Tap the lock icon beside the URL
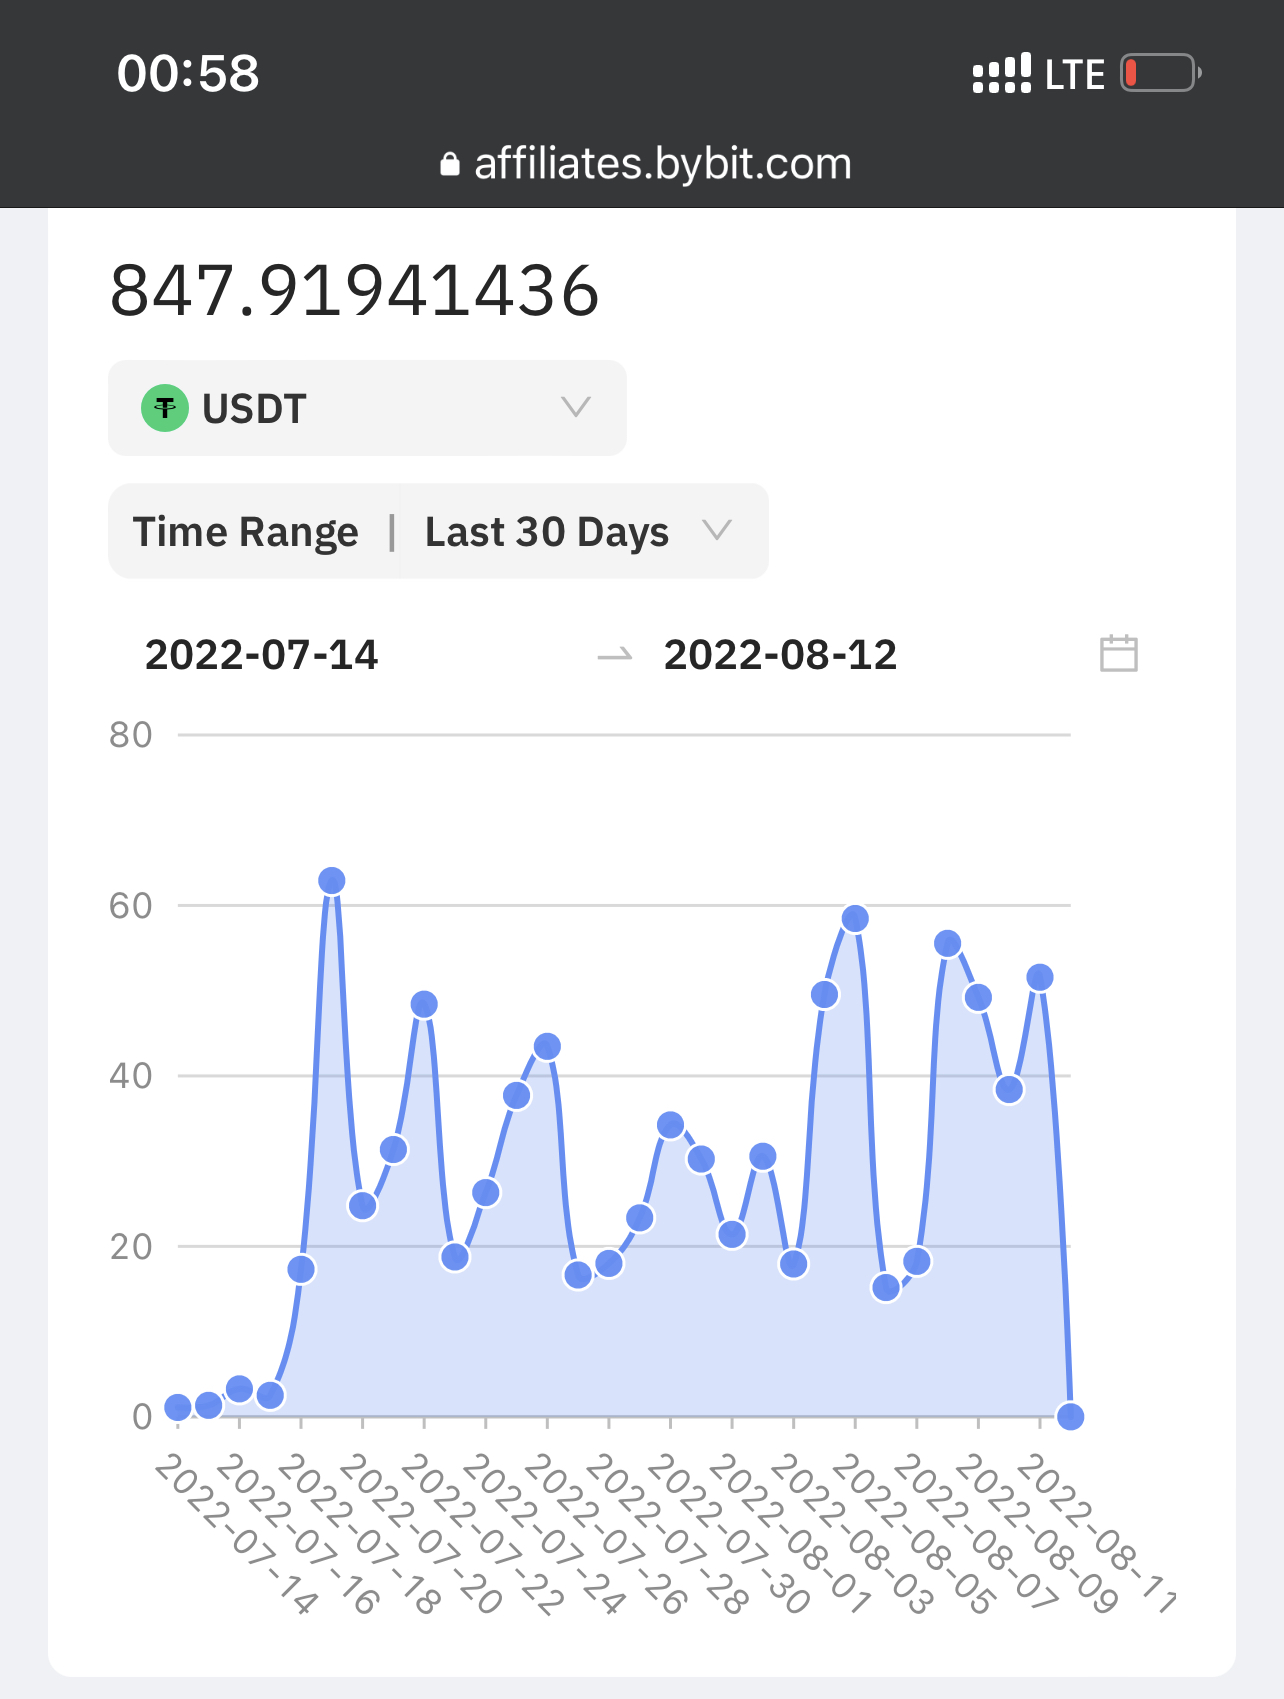Viewport: 1284px width, 1699px height. pos(450,164)
